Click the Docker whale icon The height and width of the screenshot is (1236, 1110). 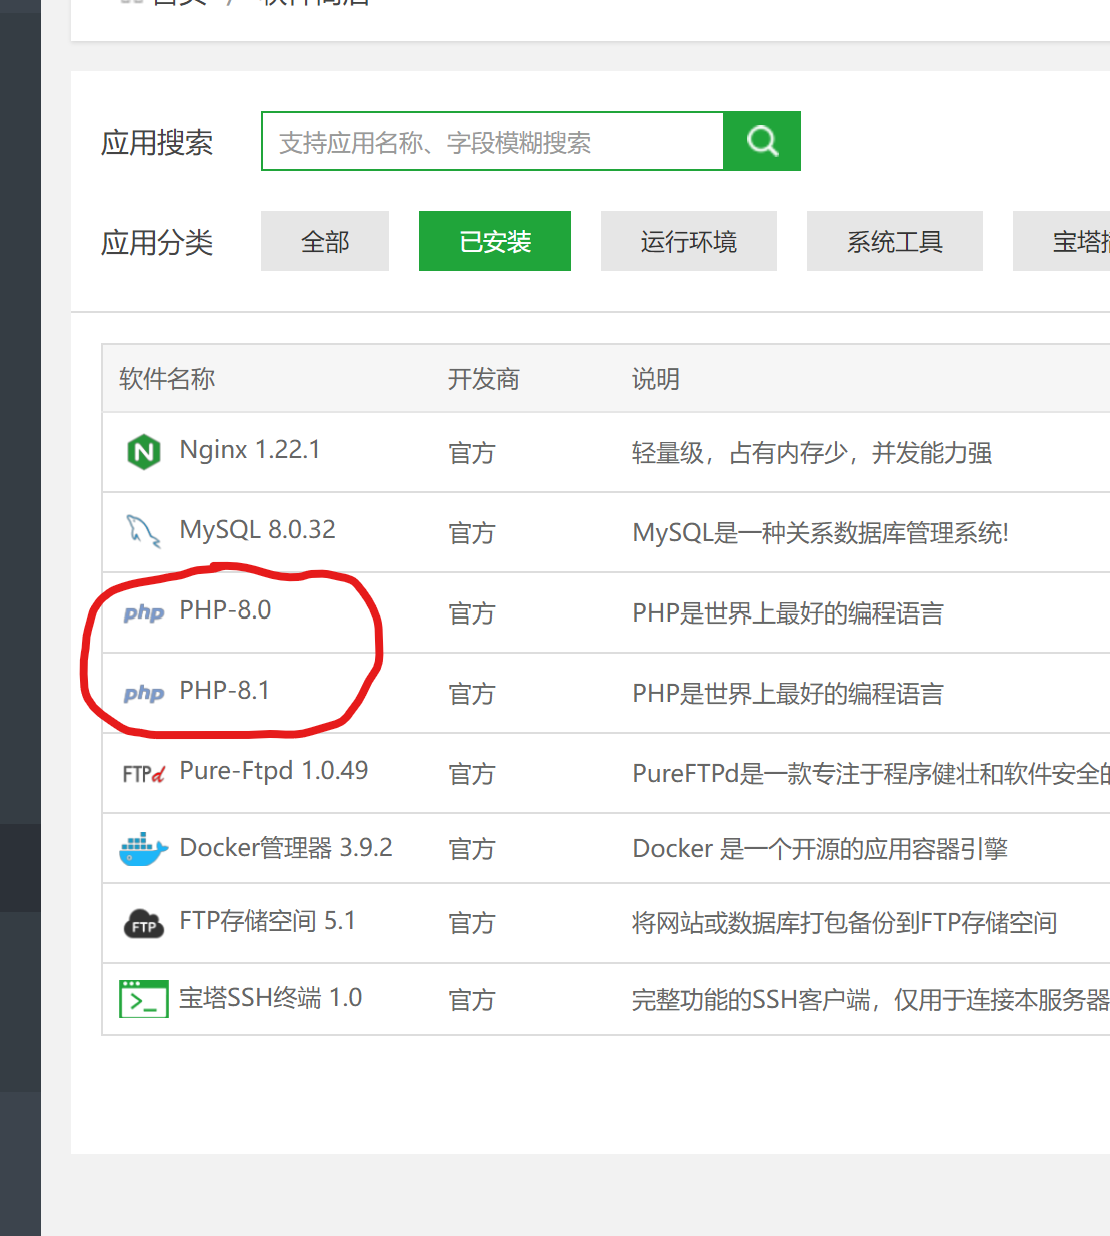[x=143, y=849]
